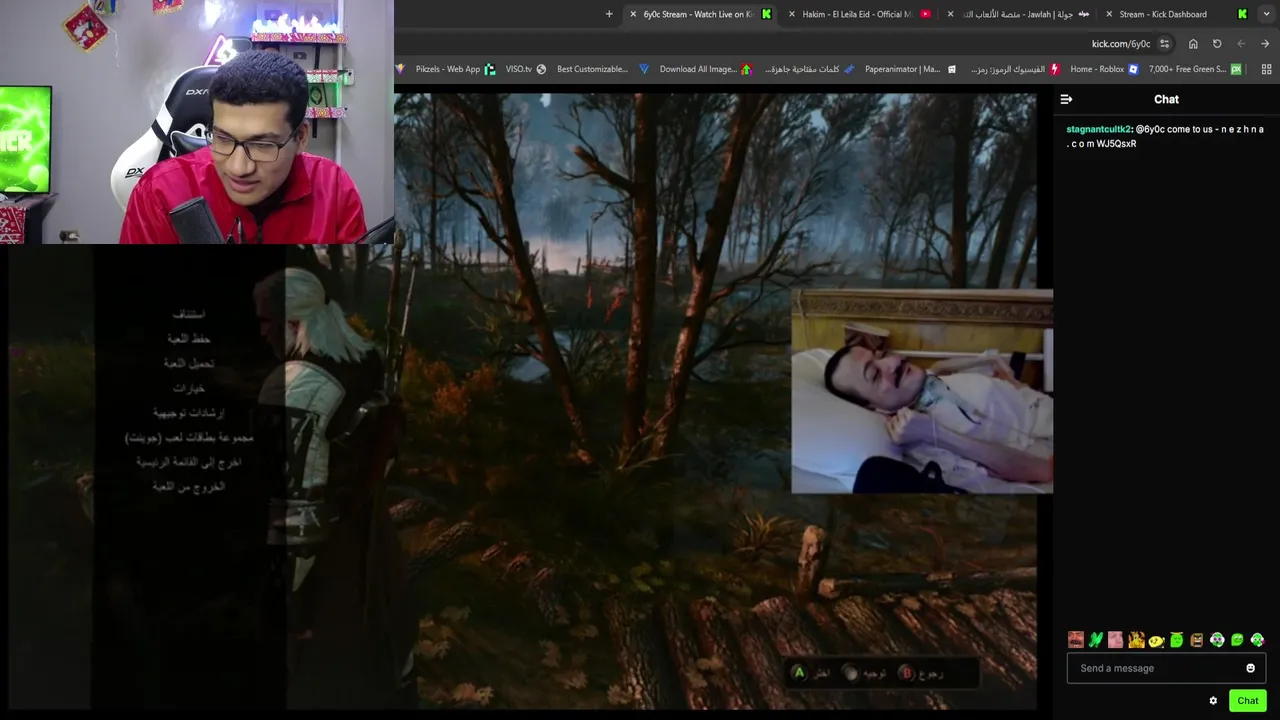Insert the pink close-up face emote

pos(1116,640)
